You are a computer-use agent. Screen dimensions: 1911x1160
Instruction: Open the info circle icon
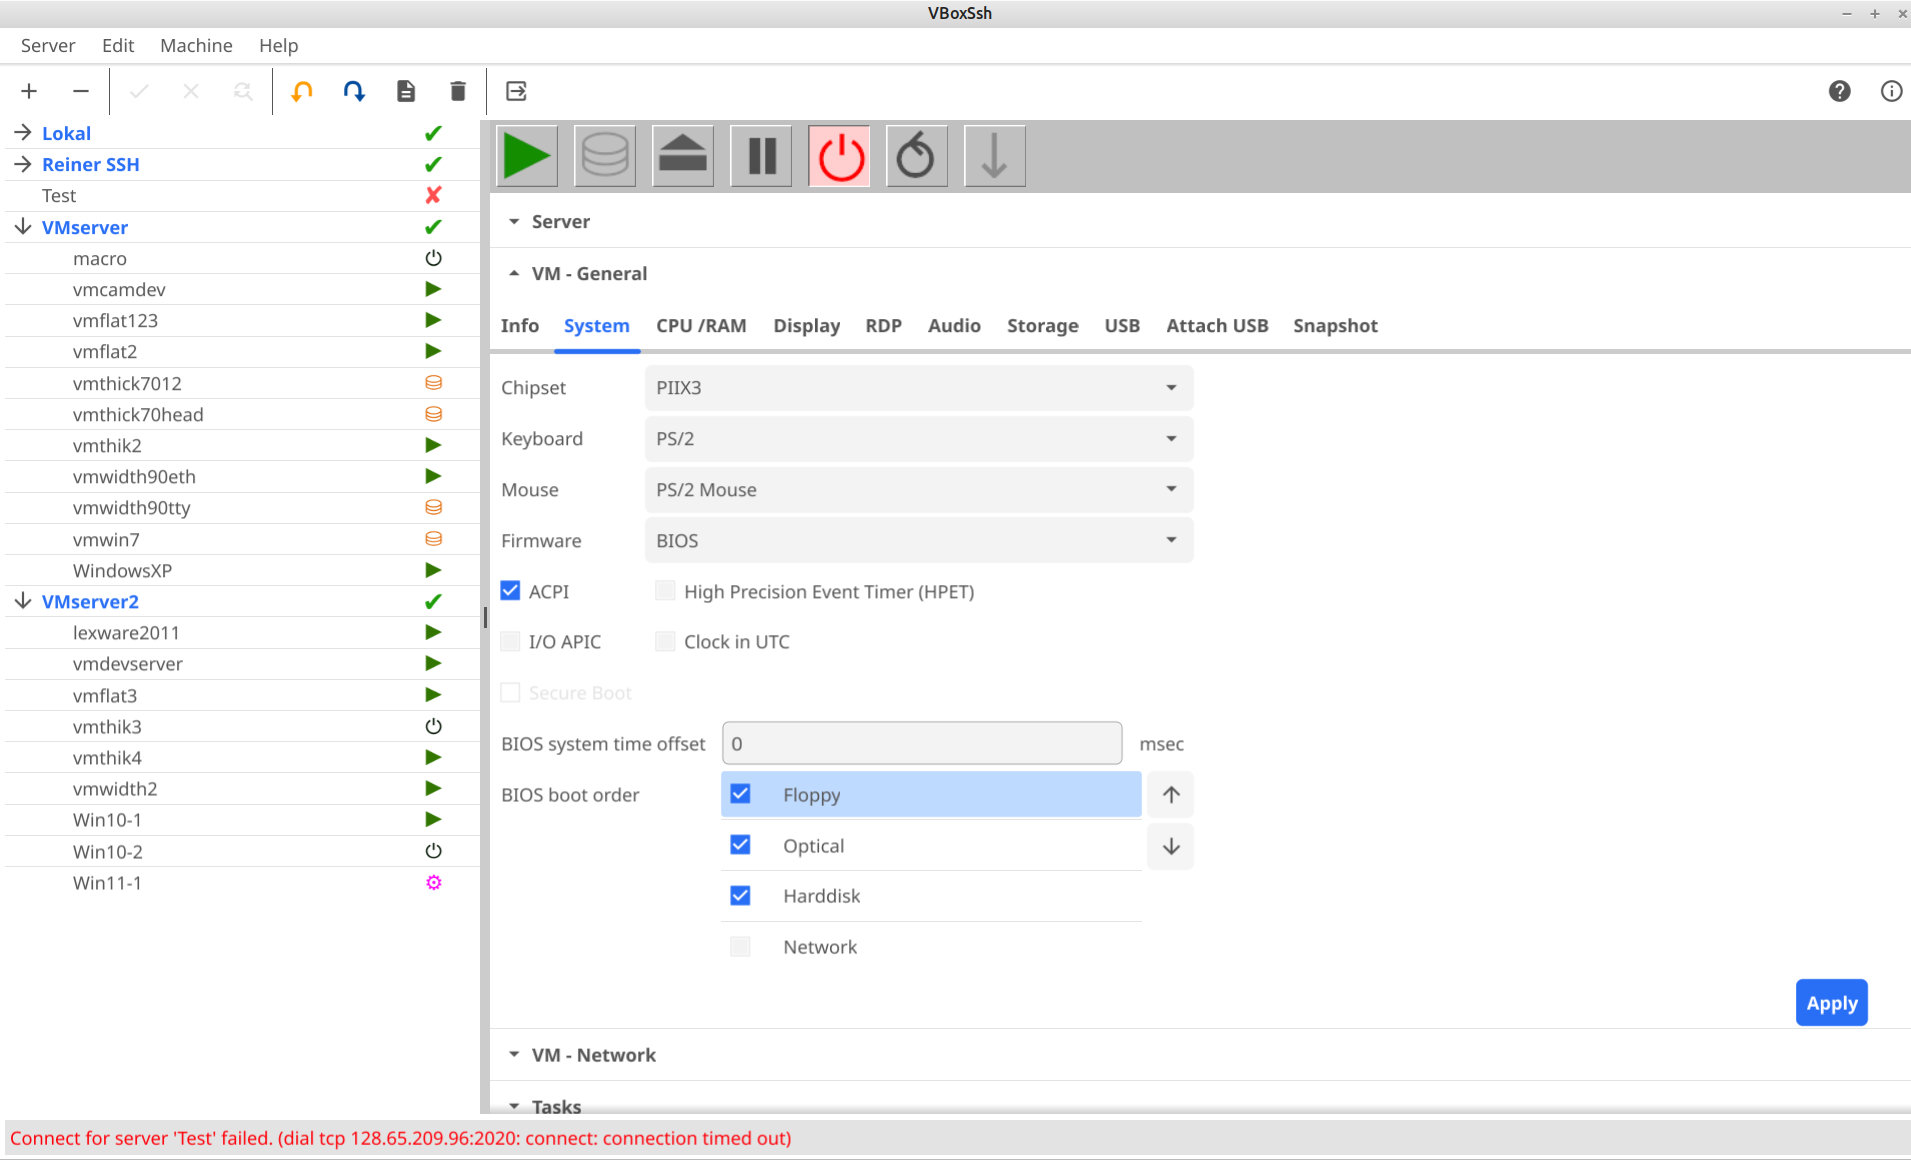(x=1891, y=91)
